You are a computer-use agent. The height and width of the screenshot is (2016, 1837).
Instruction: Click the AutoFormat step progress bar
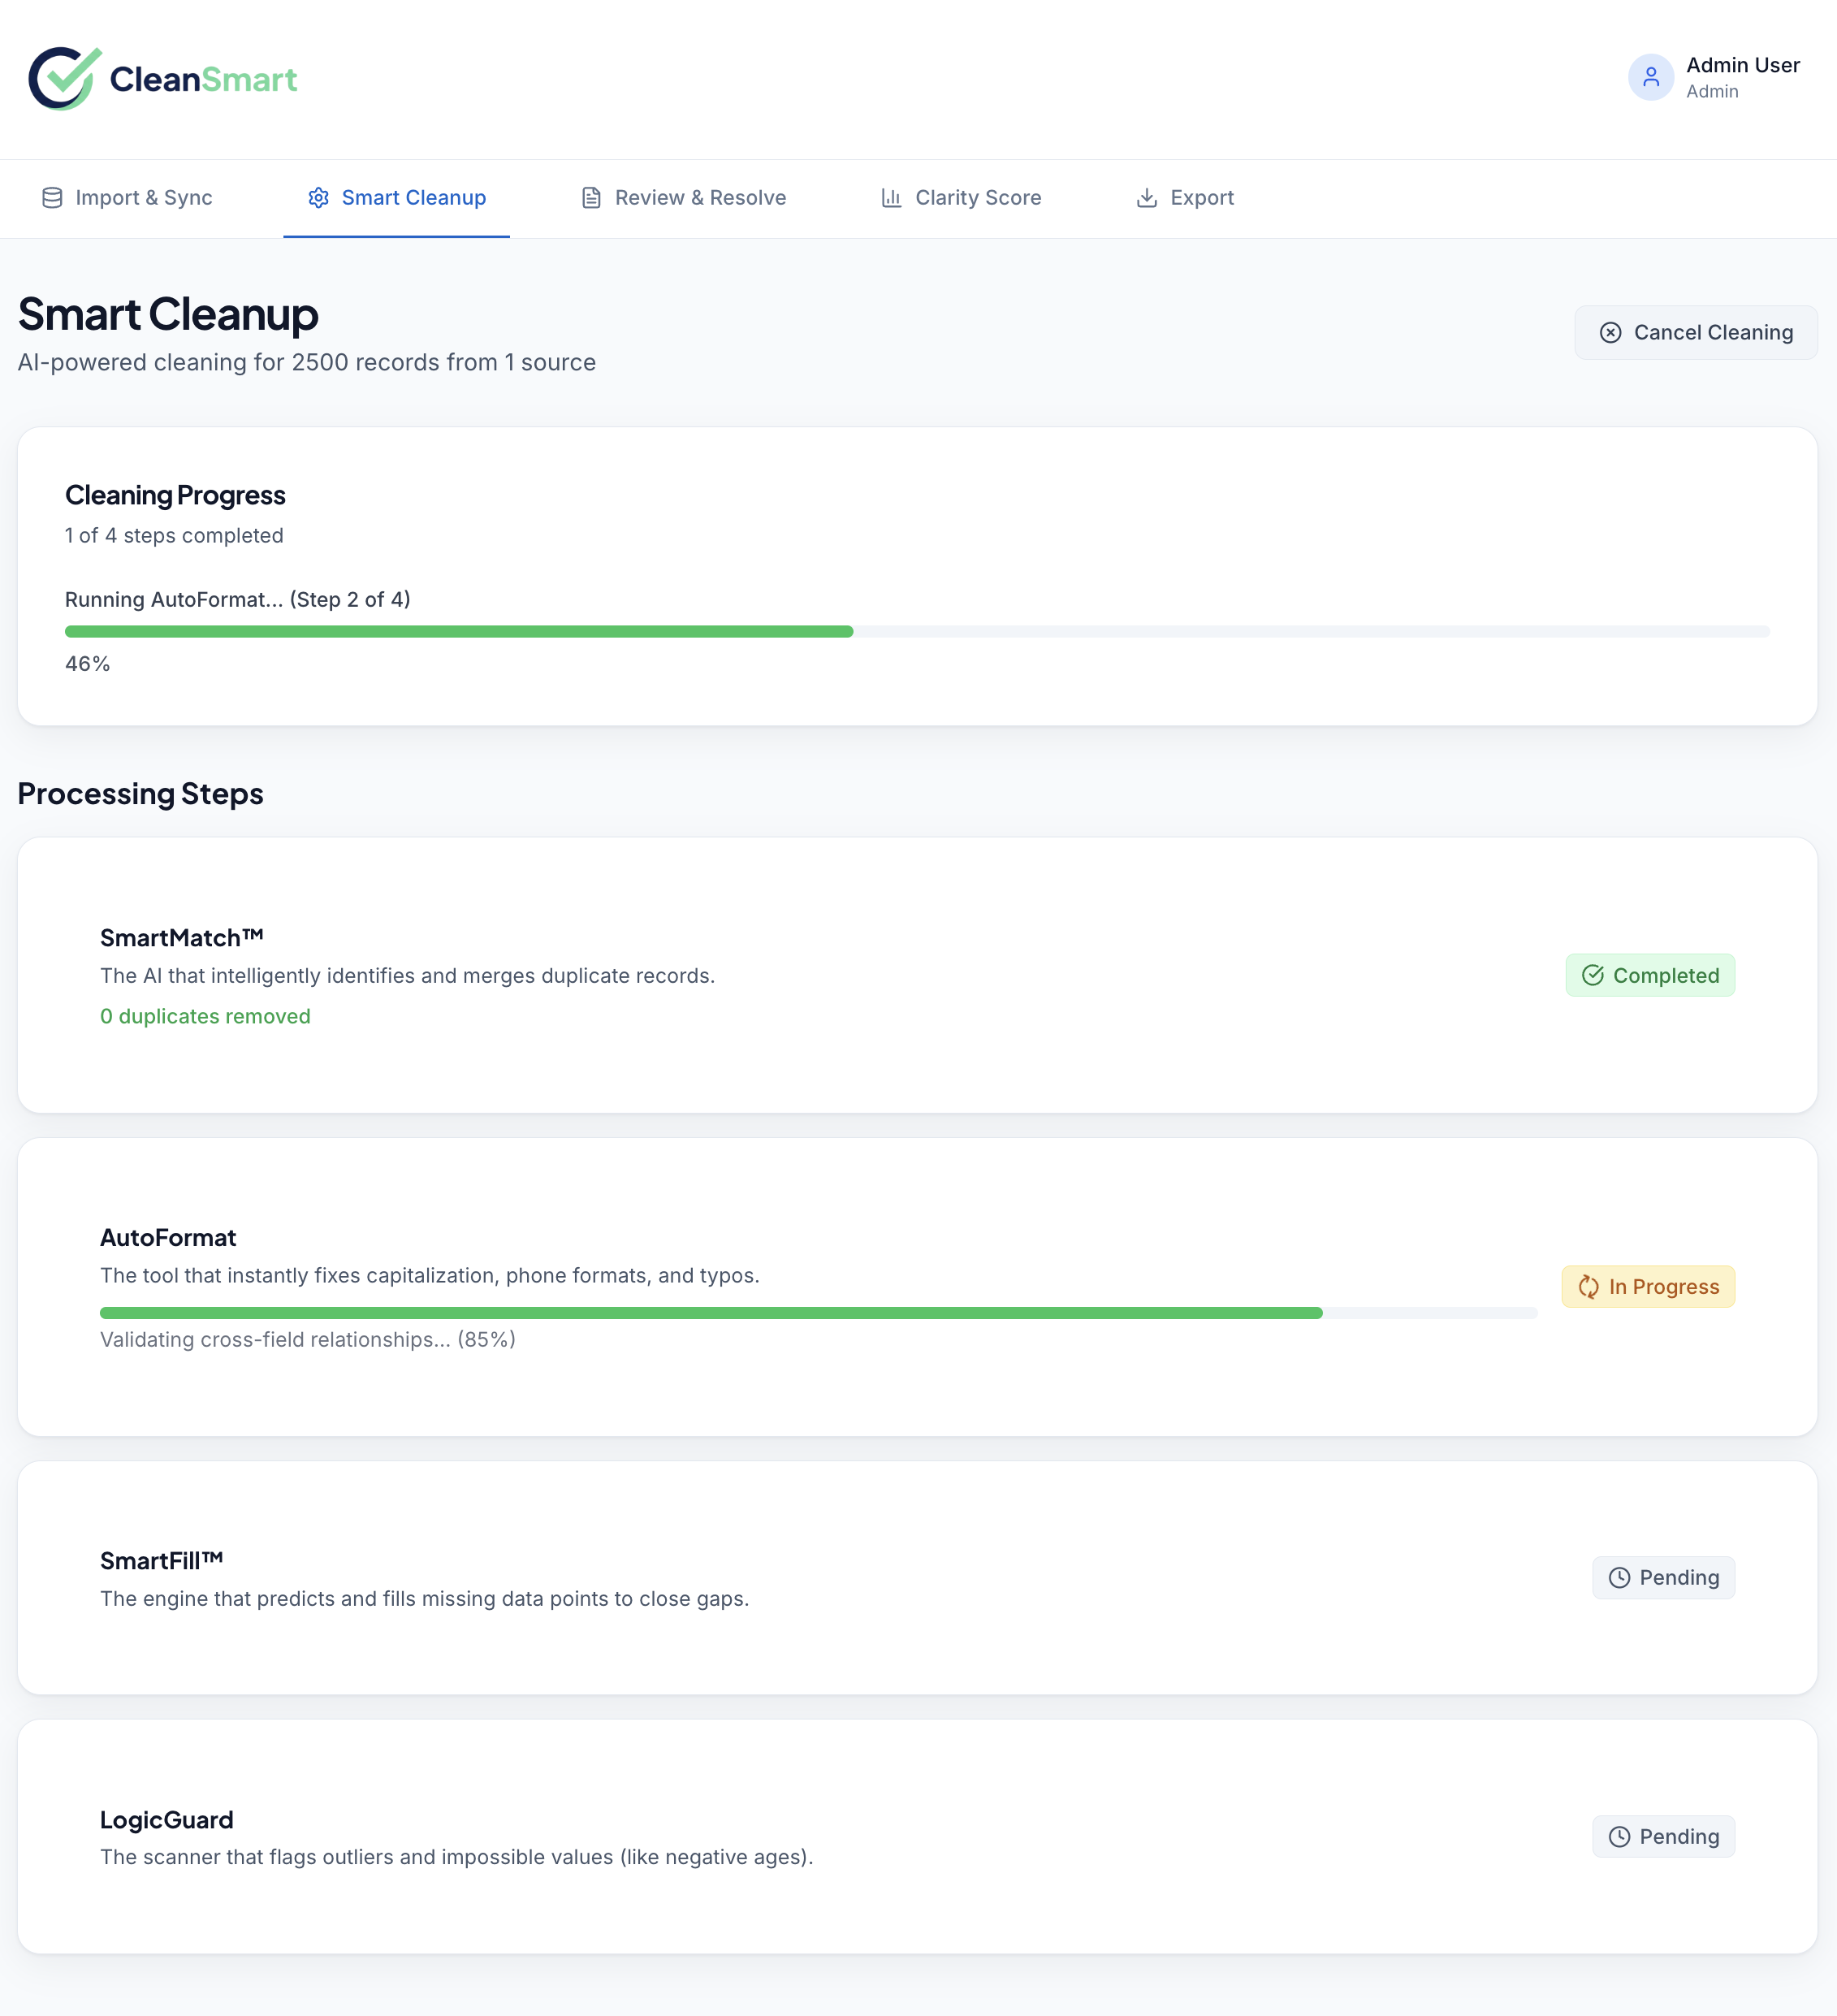(x=818, y=1313)
